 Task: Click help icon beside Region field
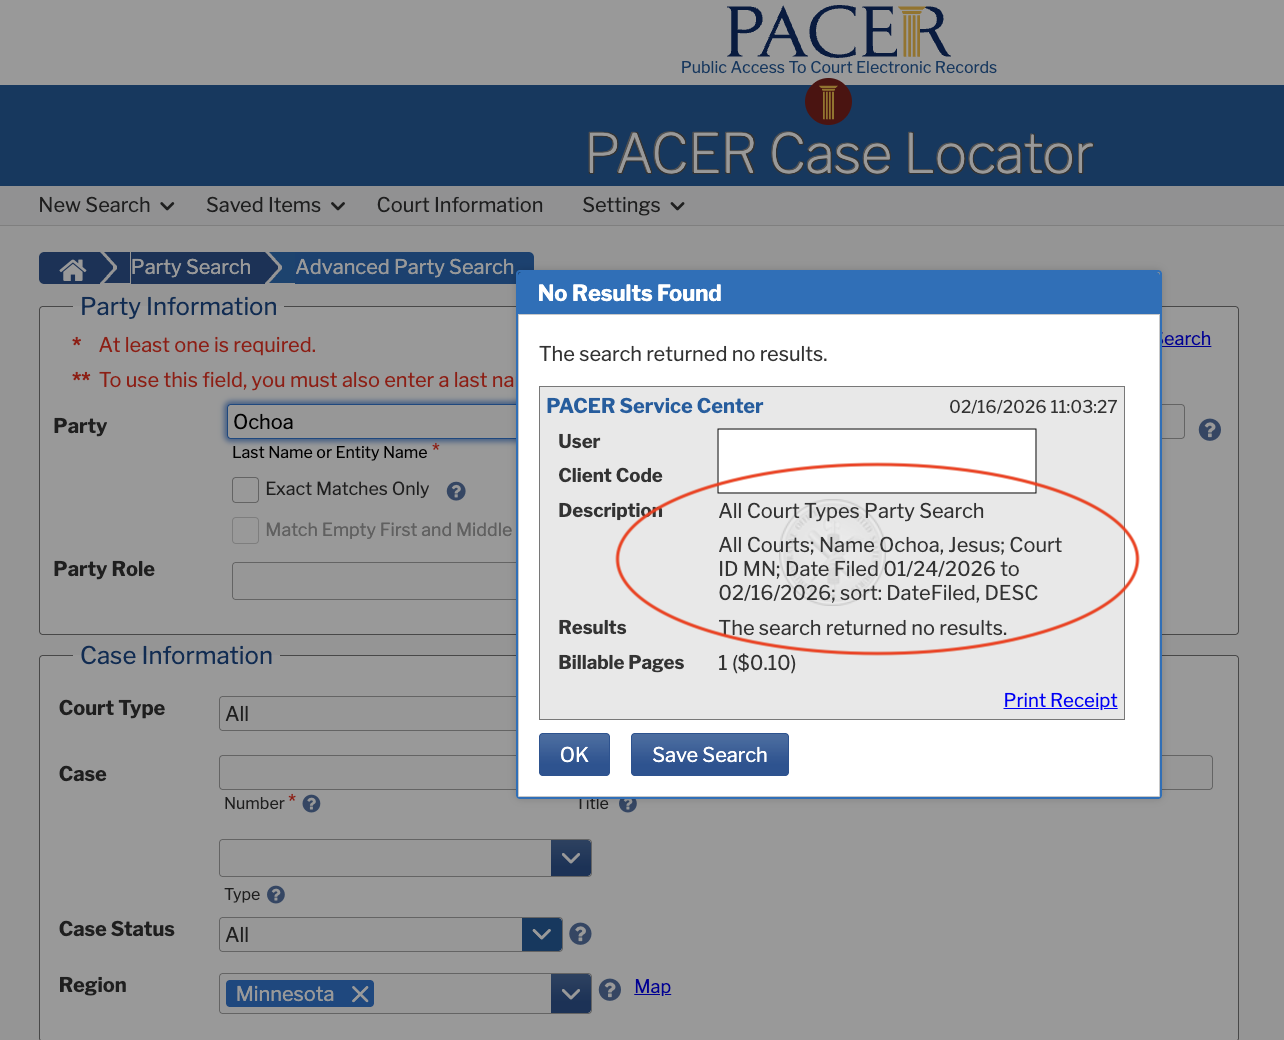(610, 990)
